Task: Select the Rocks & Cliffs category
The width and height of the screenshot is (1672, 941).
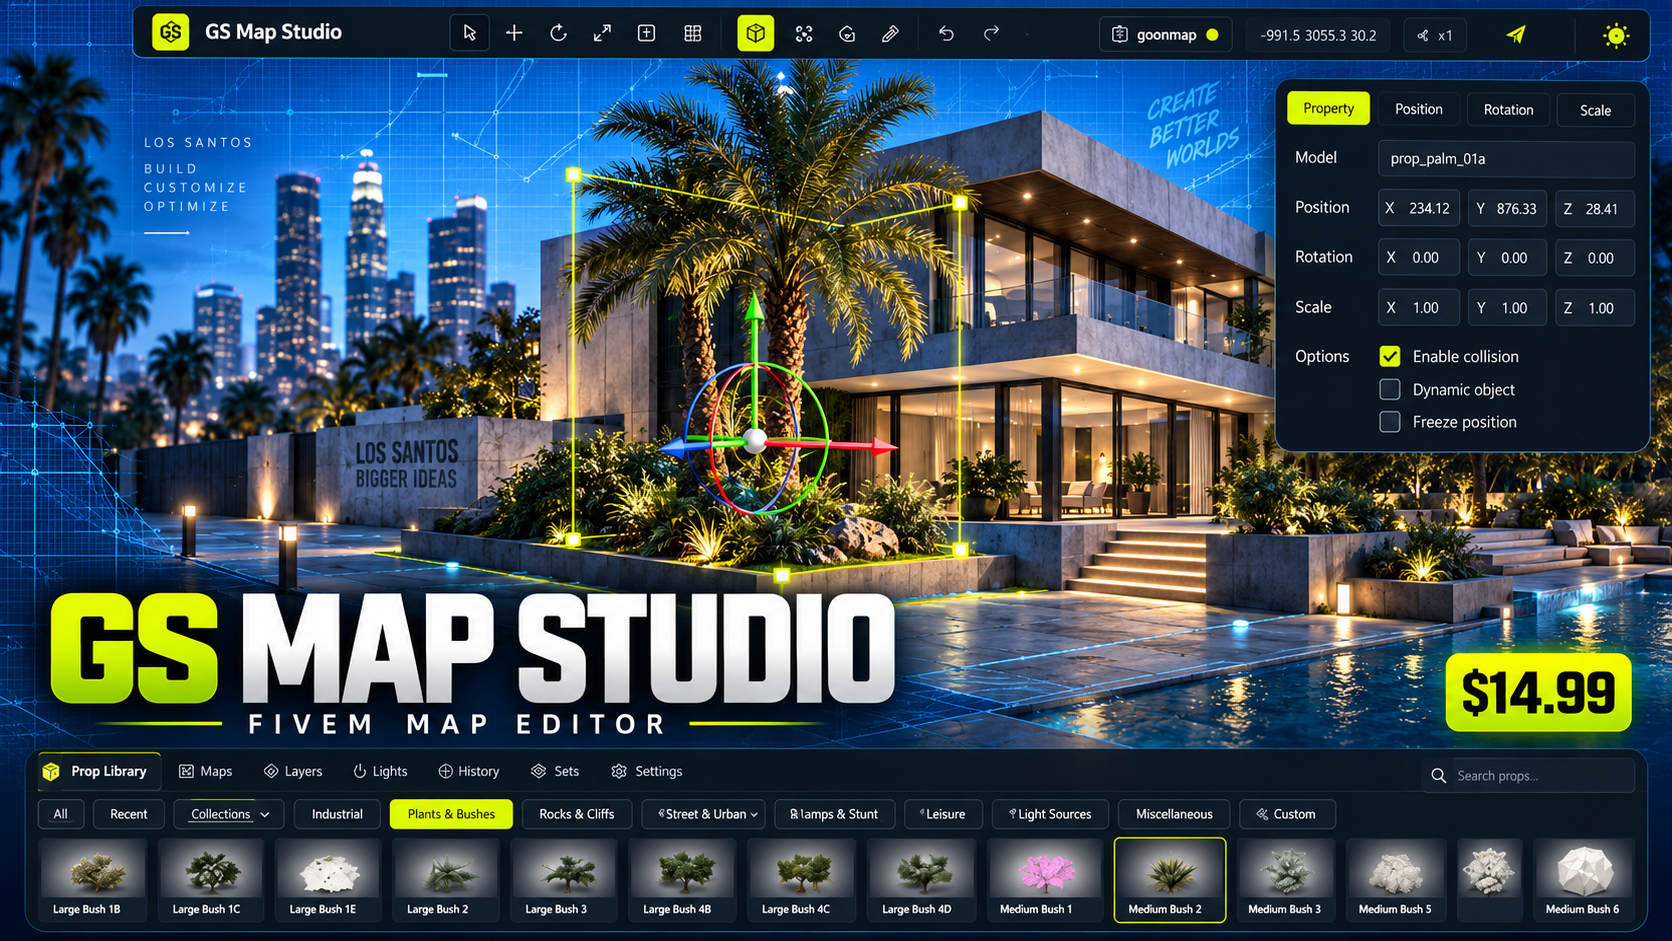Action: 577,814
